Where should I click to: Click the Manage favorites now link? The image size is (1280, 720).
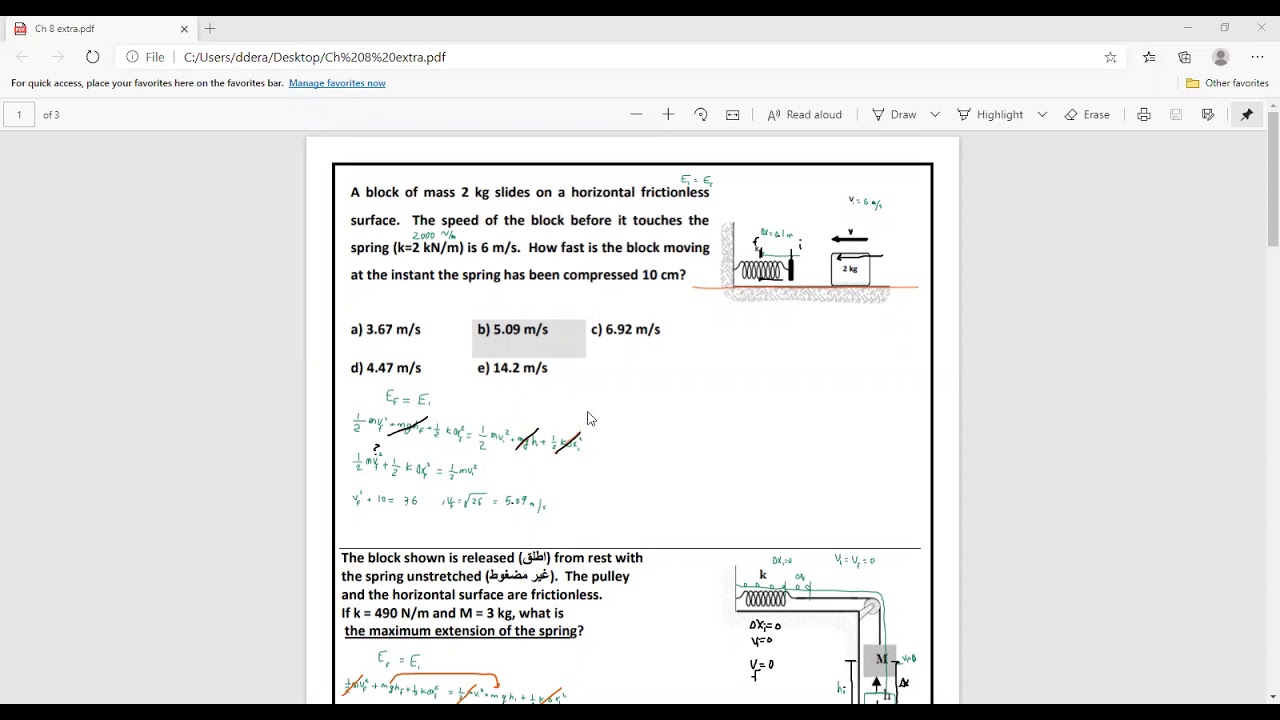tap(337, 83)
